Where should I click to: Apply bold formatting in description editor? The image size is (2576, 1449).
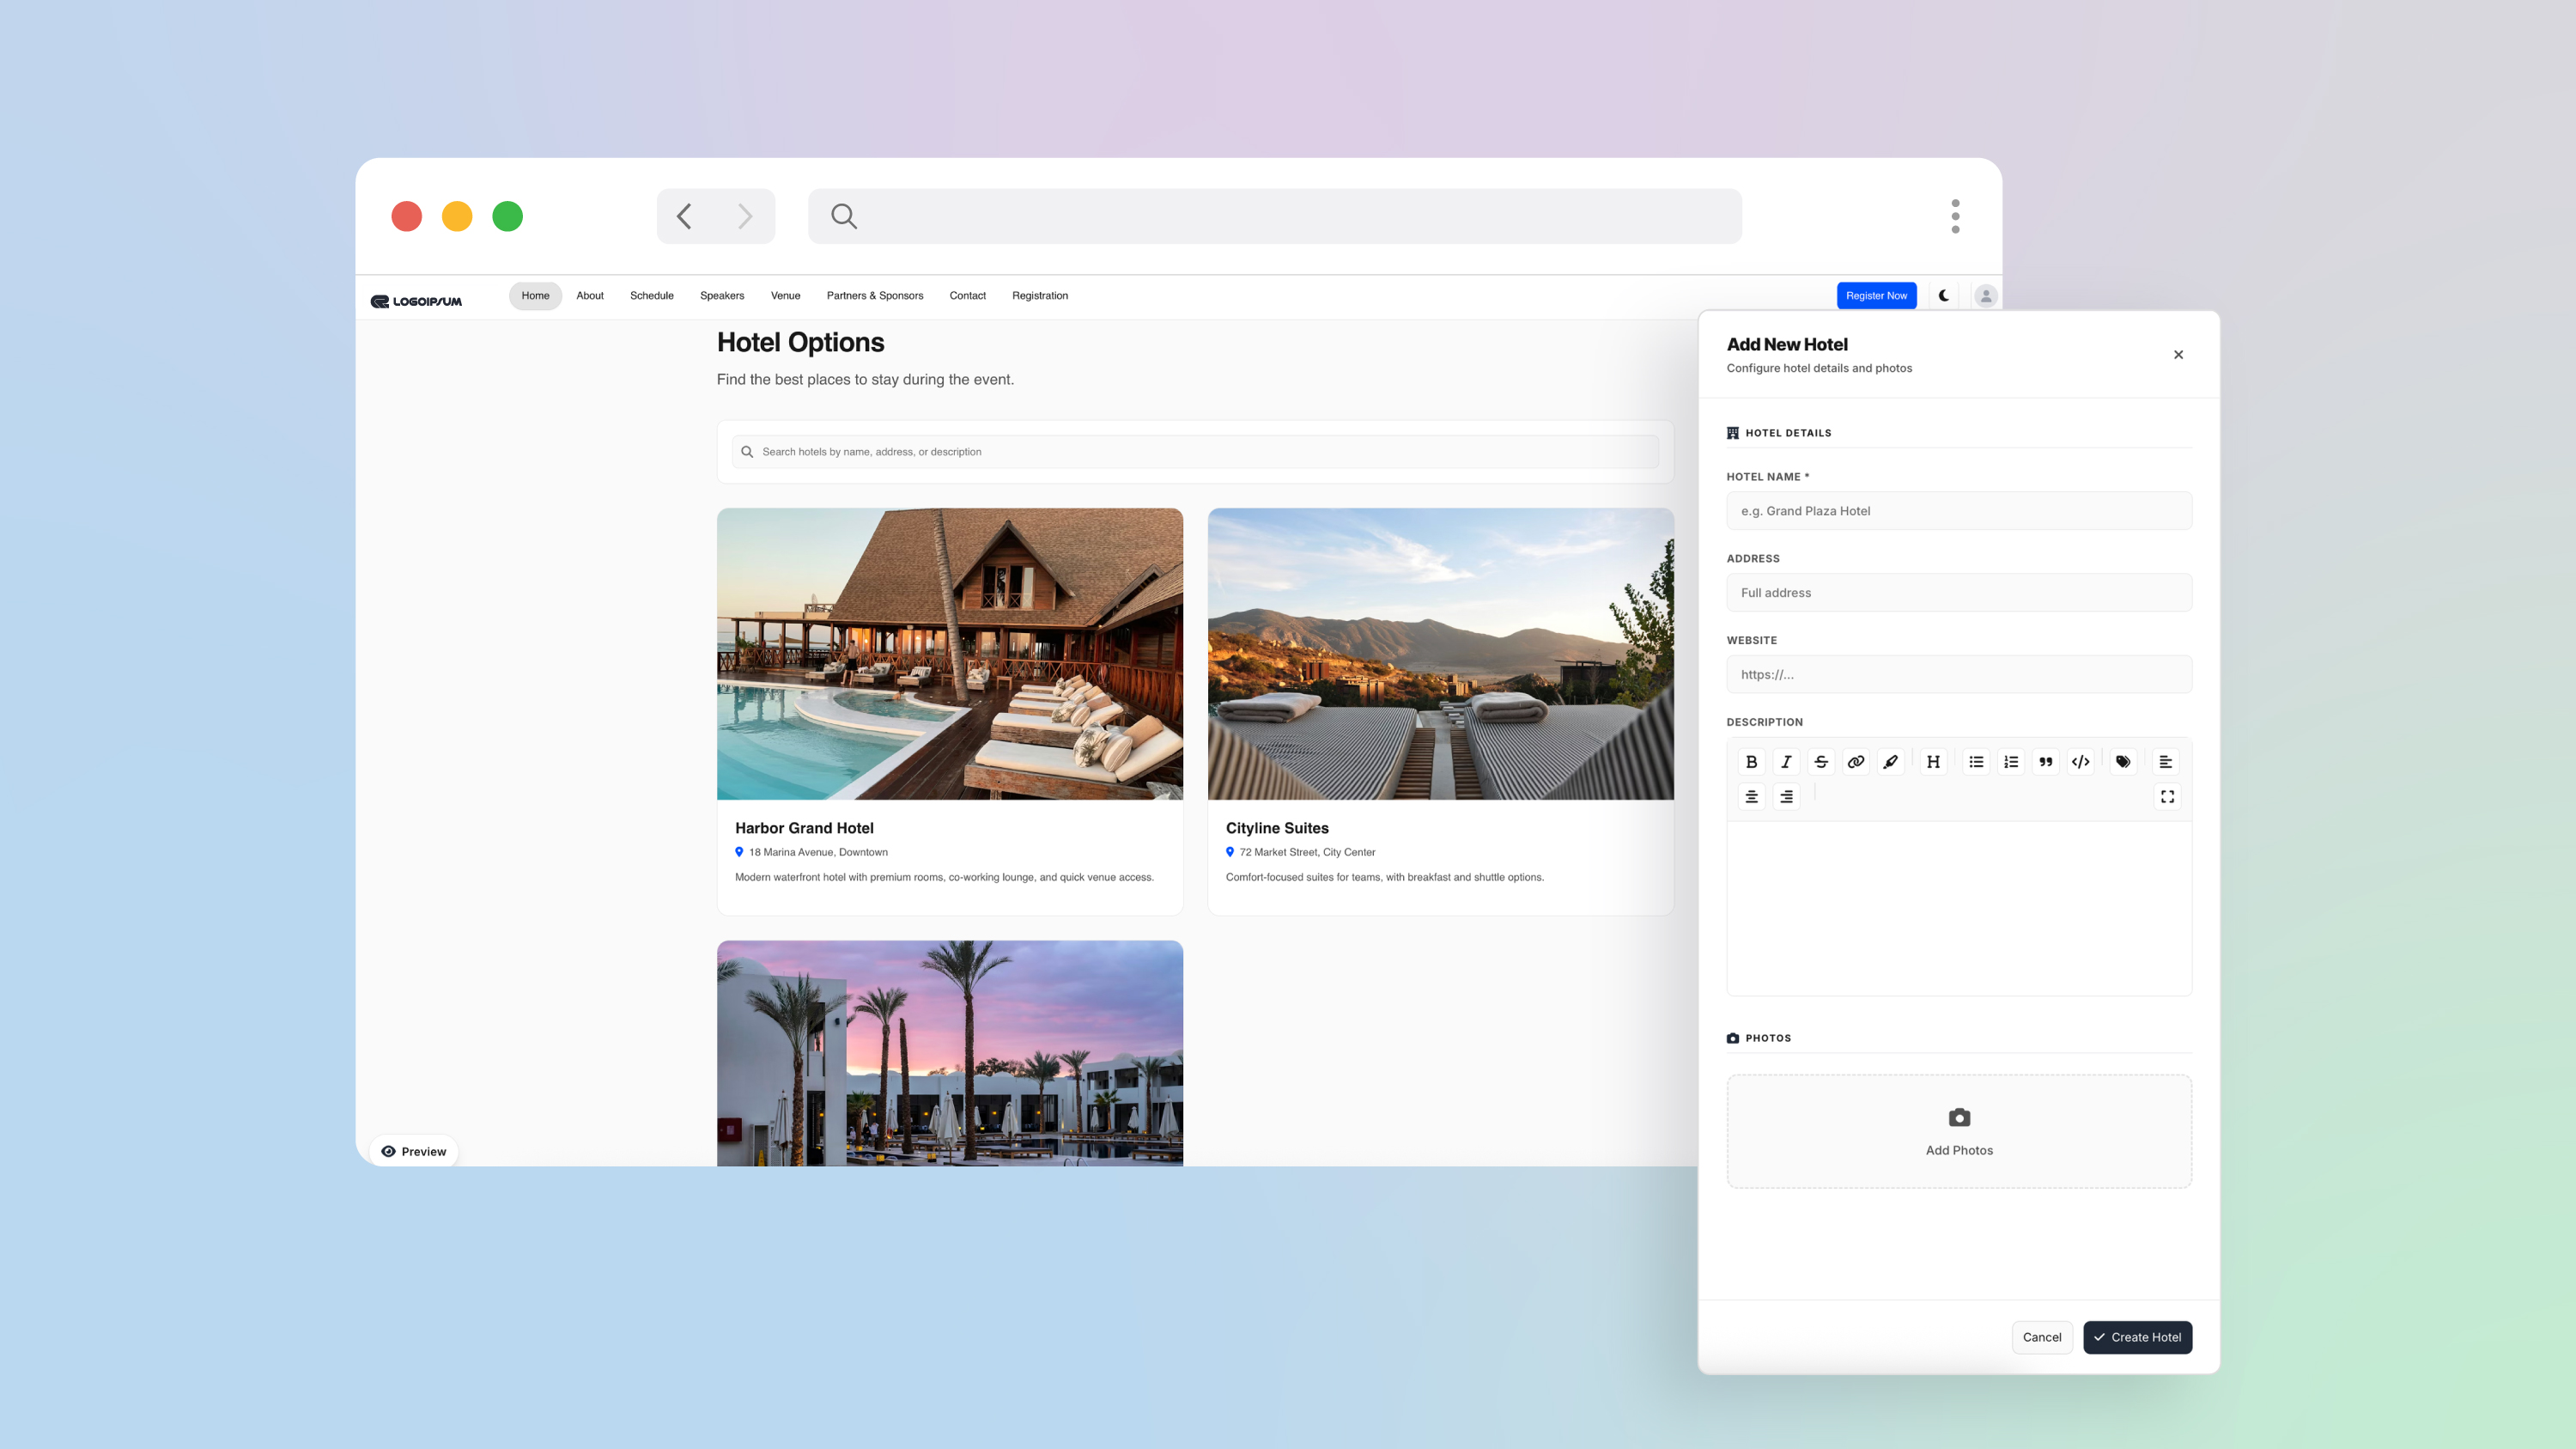point(1751,762)
